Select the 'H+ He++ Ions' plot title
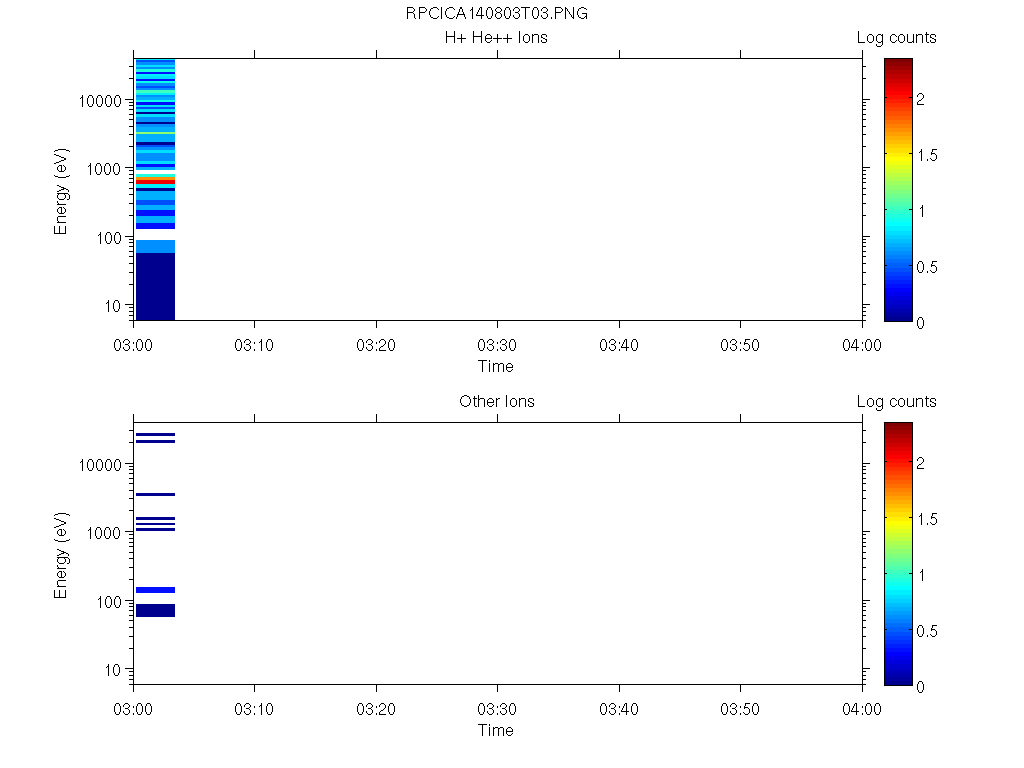The image size is (1024, 768). pyautogui.click(x=496, y=37)
